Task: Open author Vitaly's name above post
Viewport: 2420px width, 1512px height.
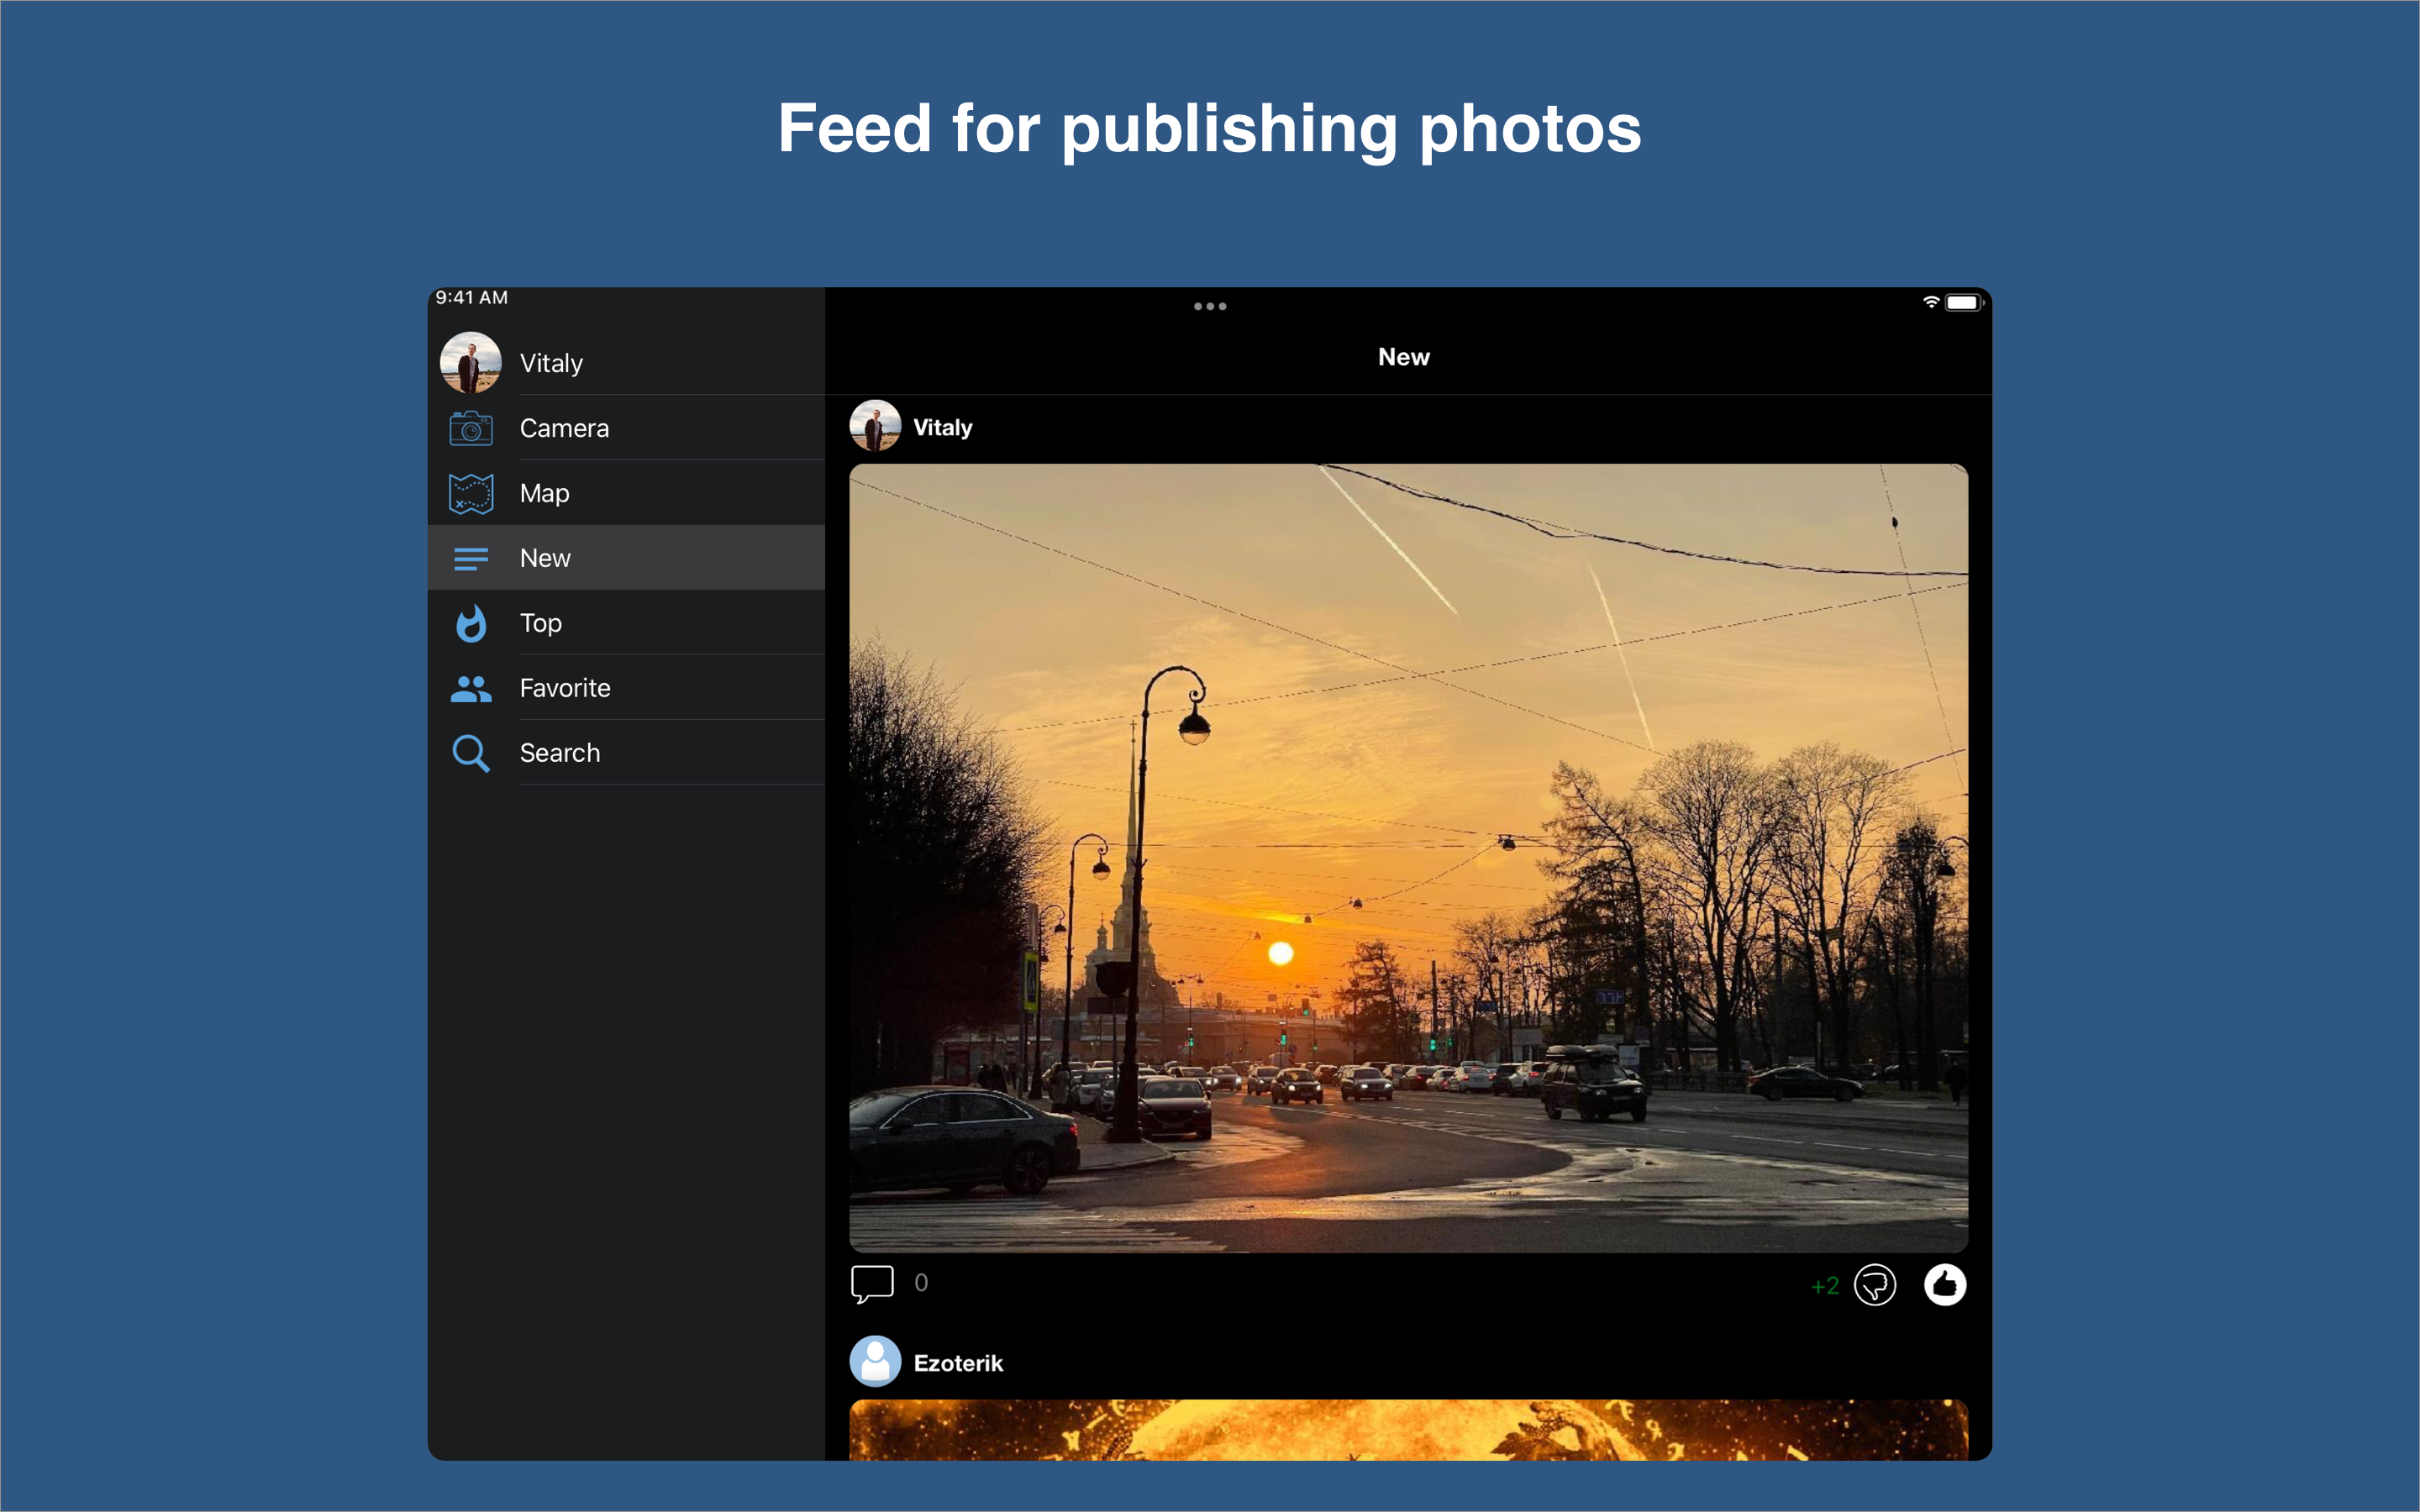Action: (942, 427)
